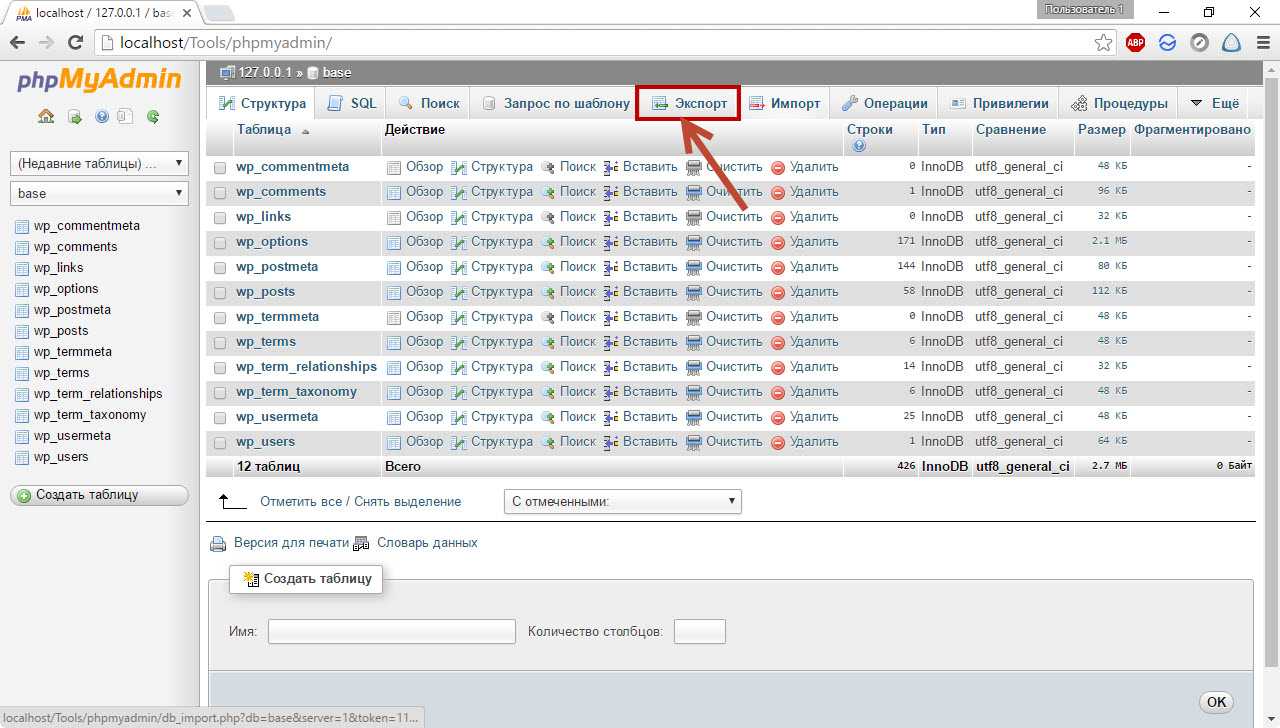The height and width of the screenshot is (728, 1280).
Task: Open the Импорт tab
Action: [785, 103]
